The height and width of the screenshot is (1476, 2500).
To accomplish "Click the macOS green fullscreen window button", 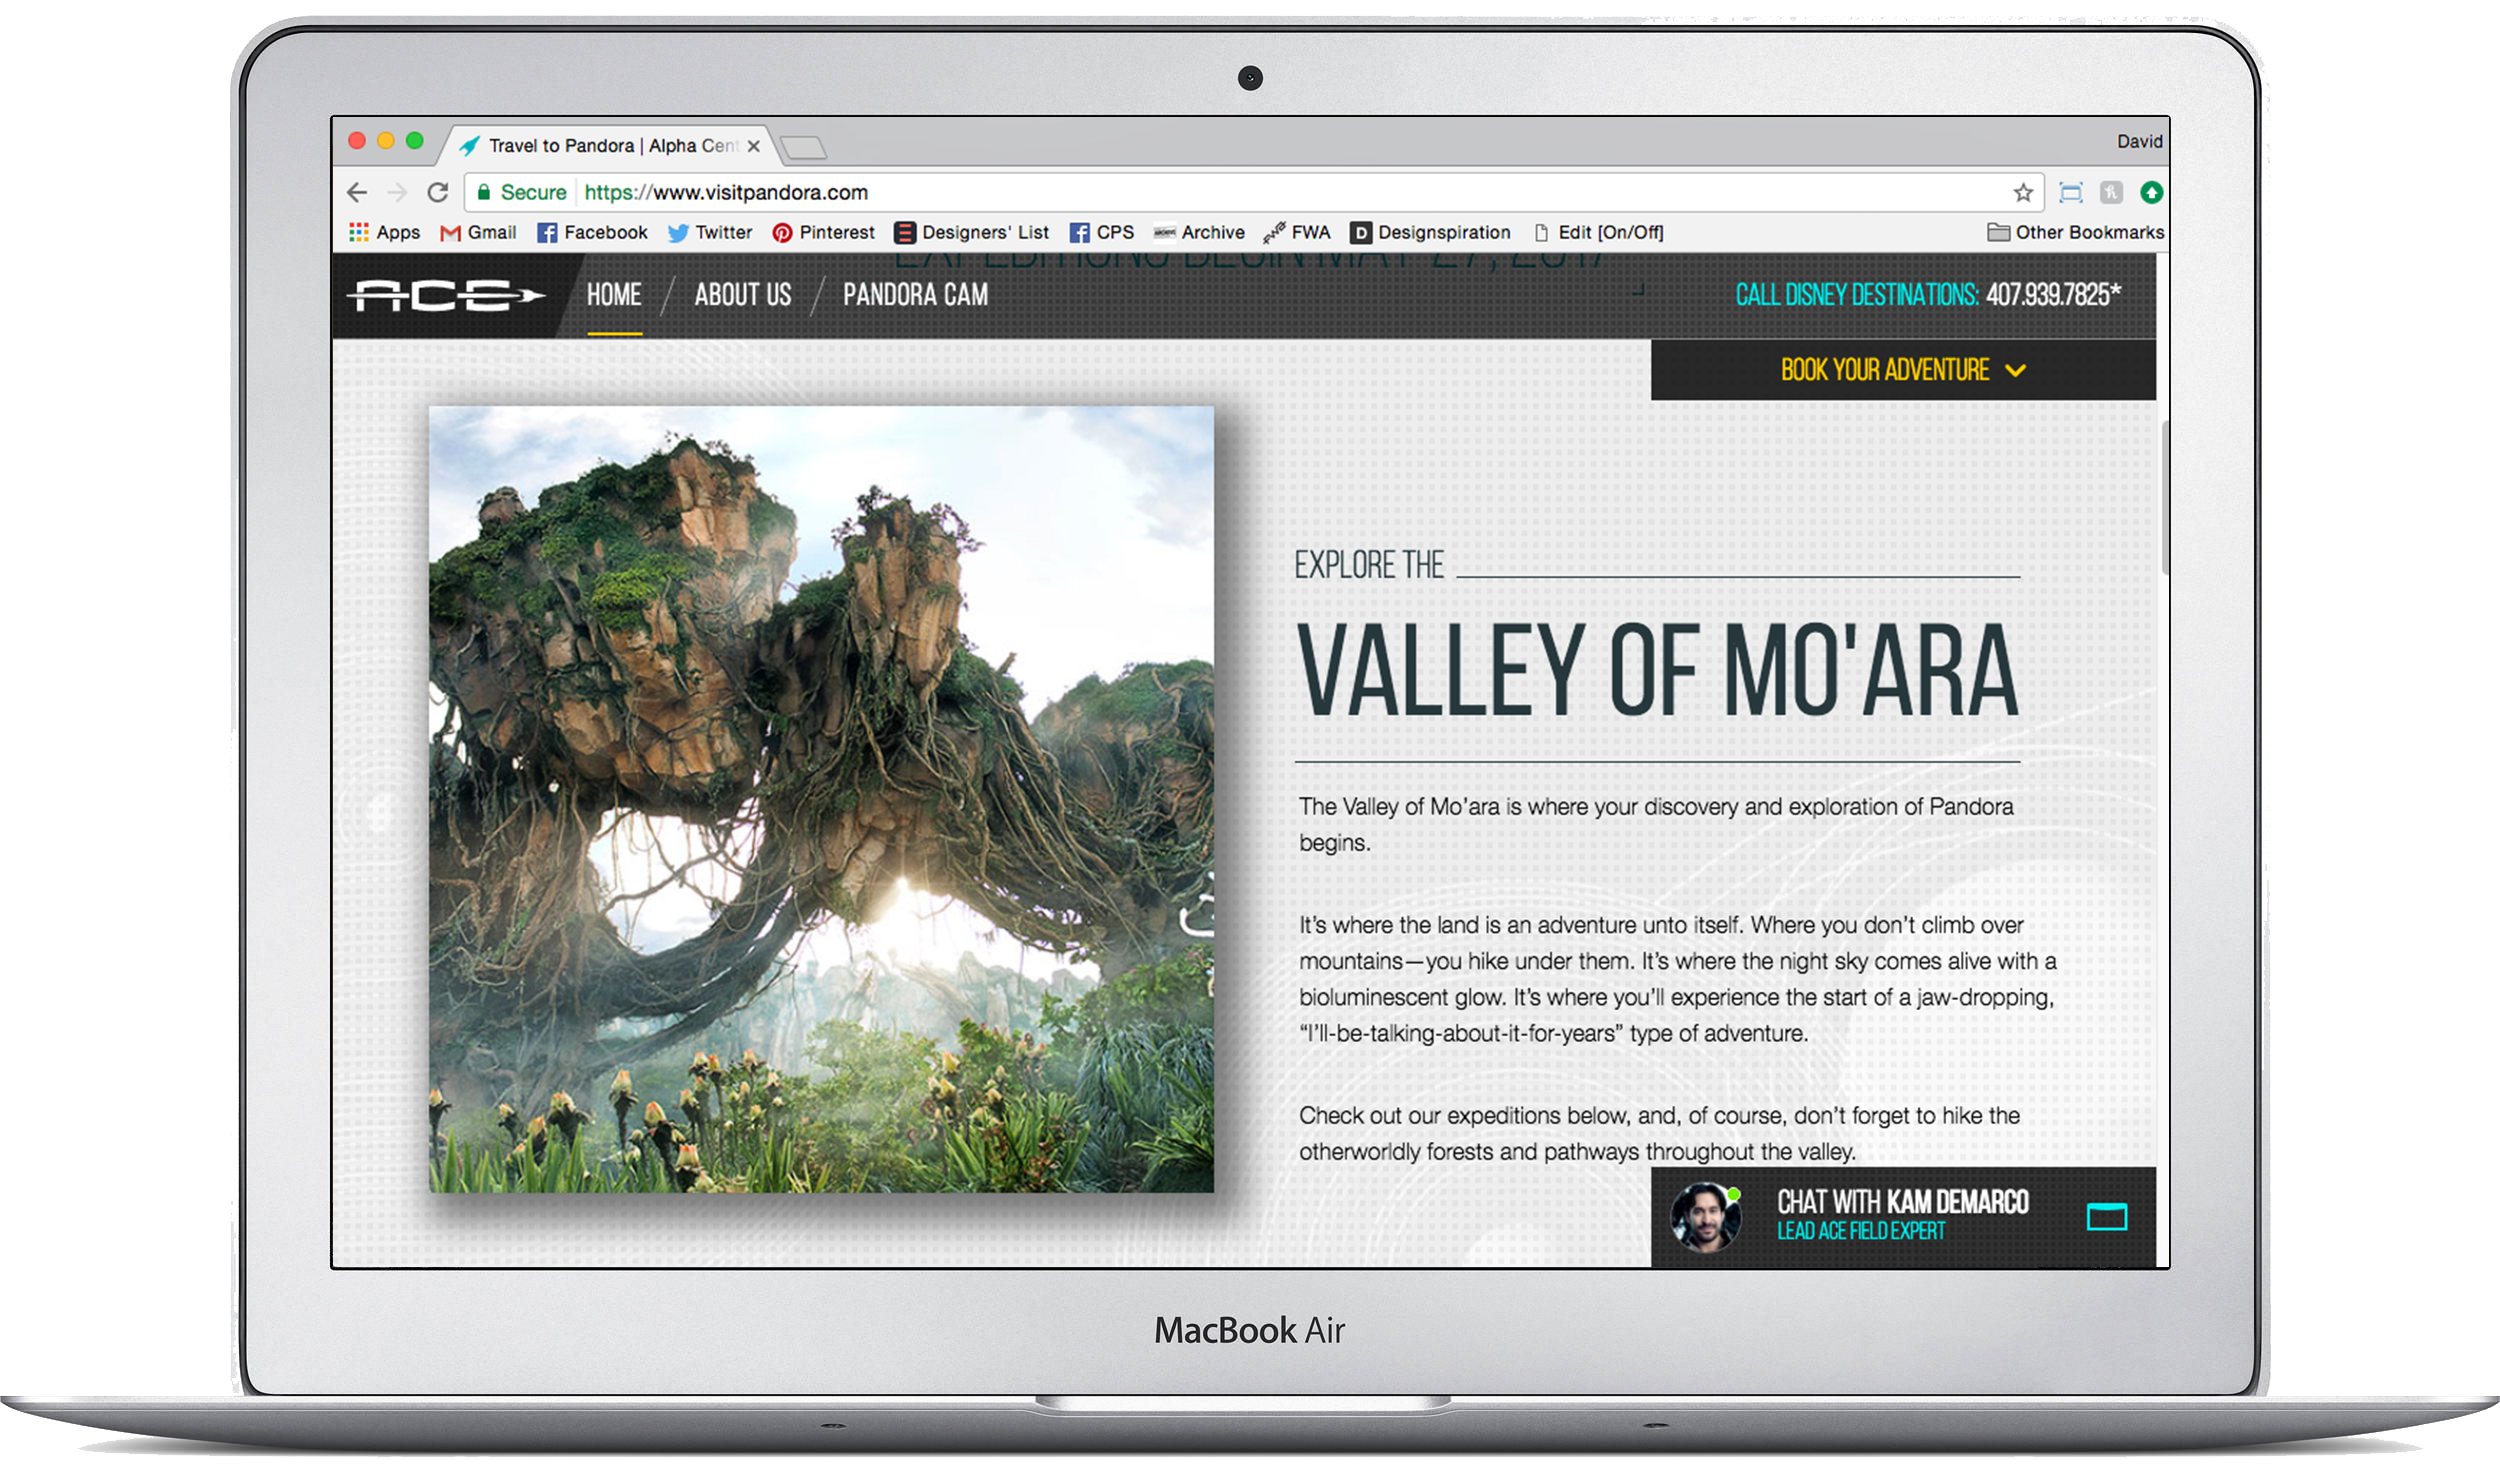I will tap(414, 141).
